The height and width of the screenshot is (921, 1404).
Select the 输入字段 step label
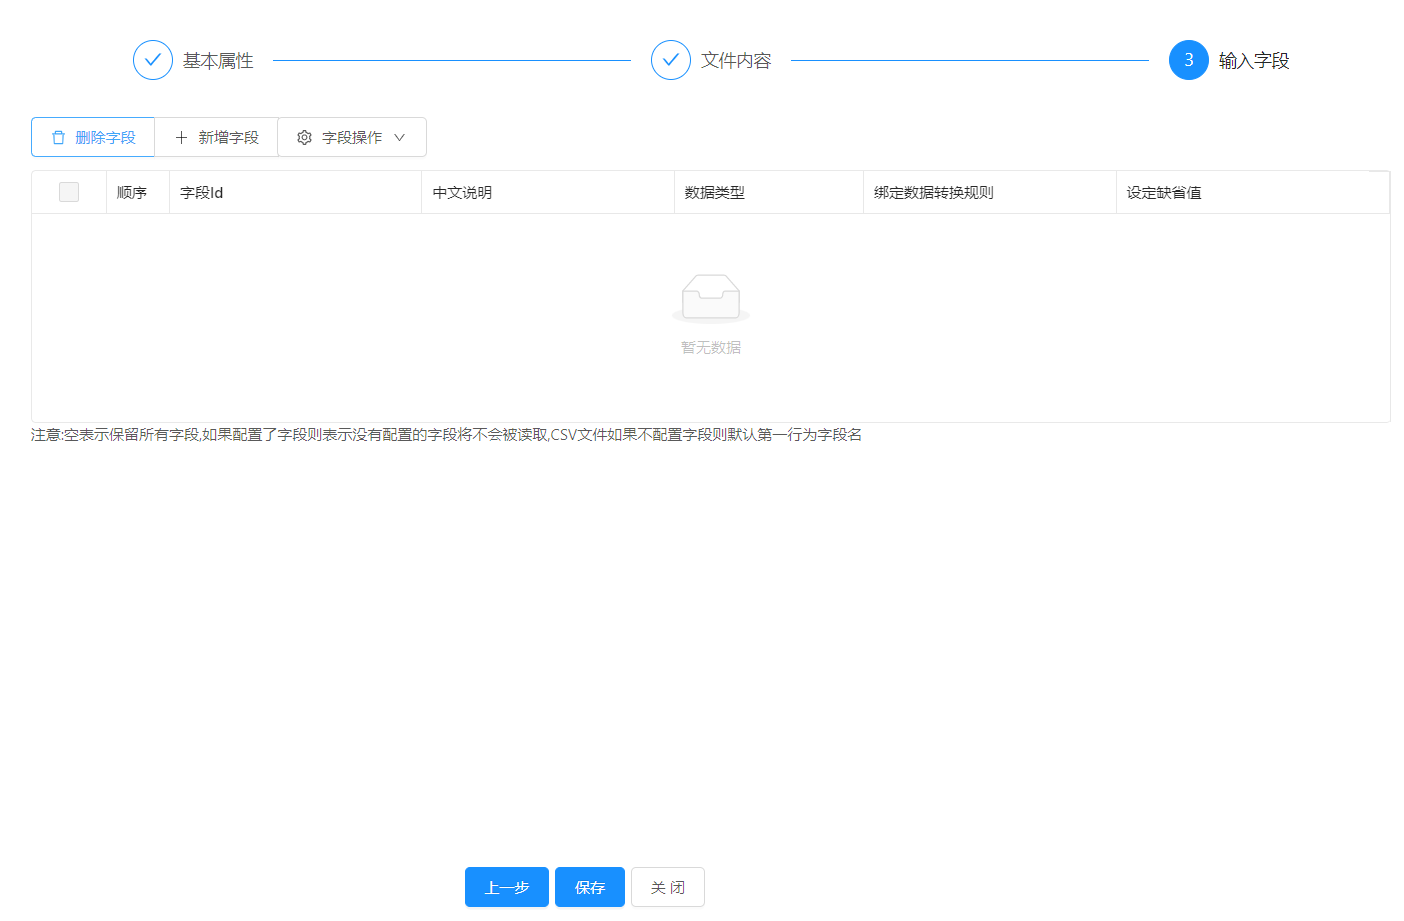coord(1254,61)
